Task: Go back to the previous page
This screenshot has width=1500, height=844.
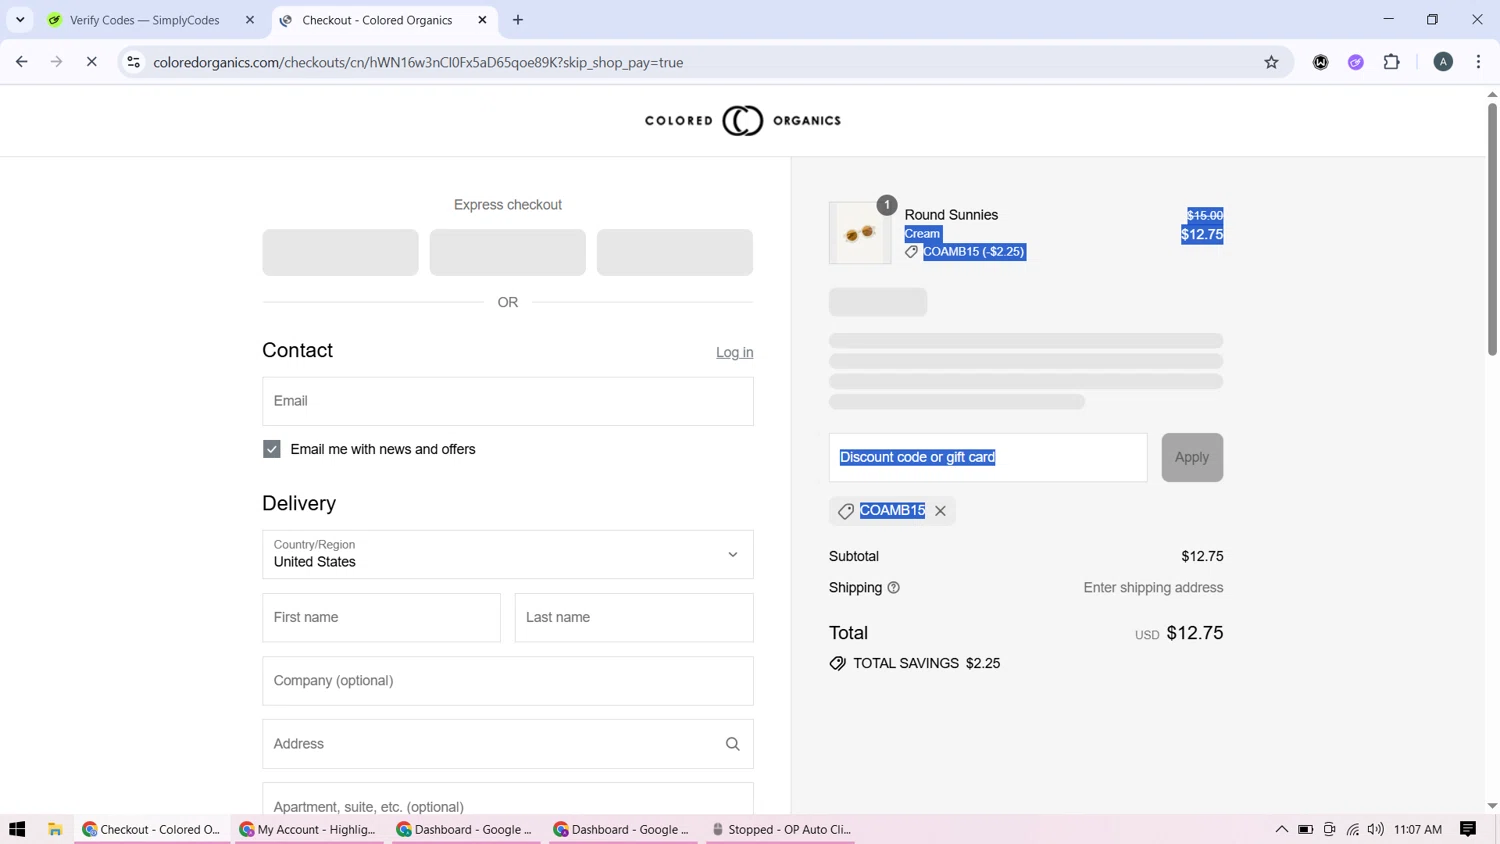Action: point(22,62)
